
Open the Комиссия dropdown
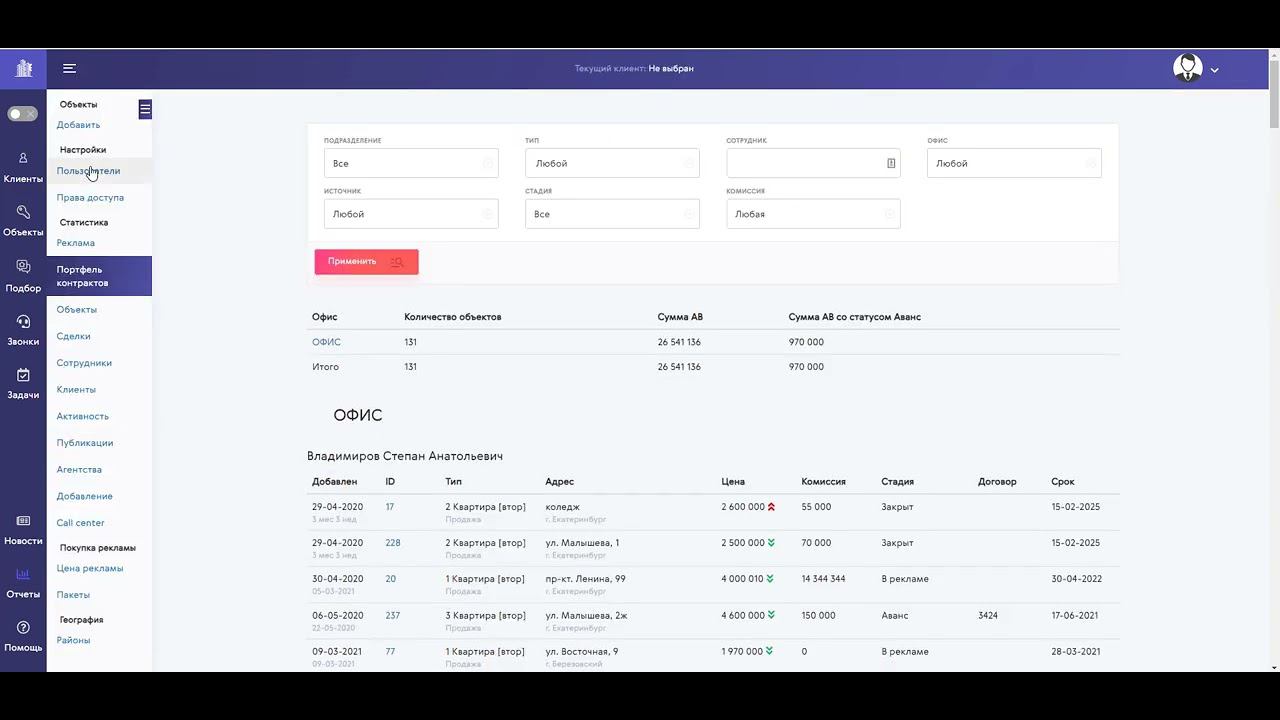813,214
